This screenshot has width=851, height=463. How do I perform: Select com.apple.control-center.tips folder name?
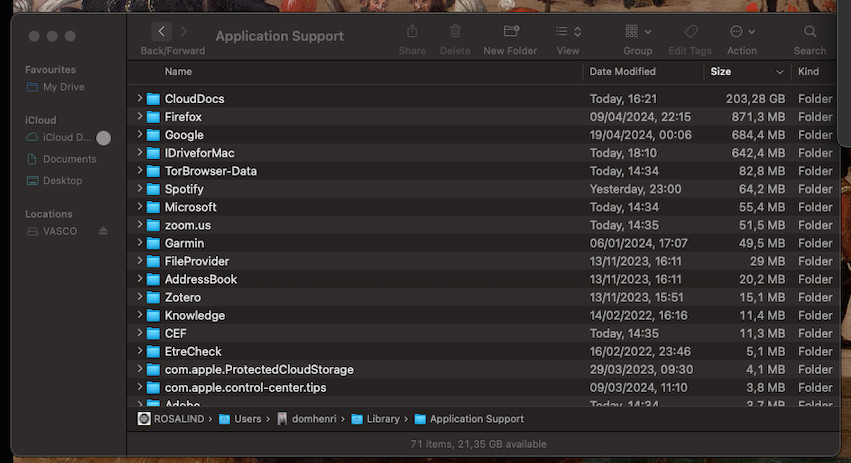coord(245,388)
